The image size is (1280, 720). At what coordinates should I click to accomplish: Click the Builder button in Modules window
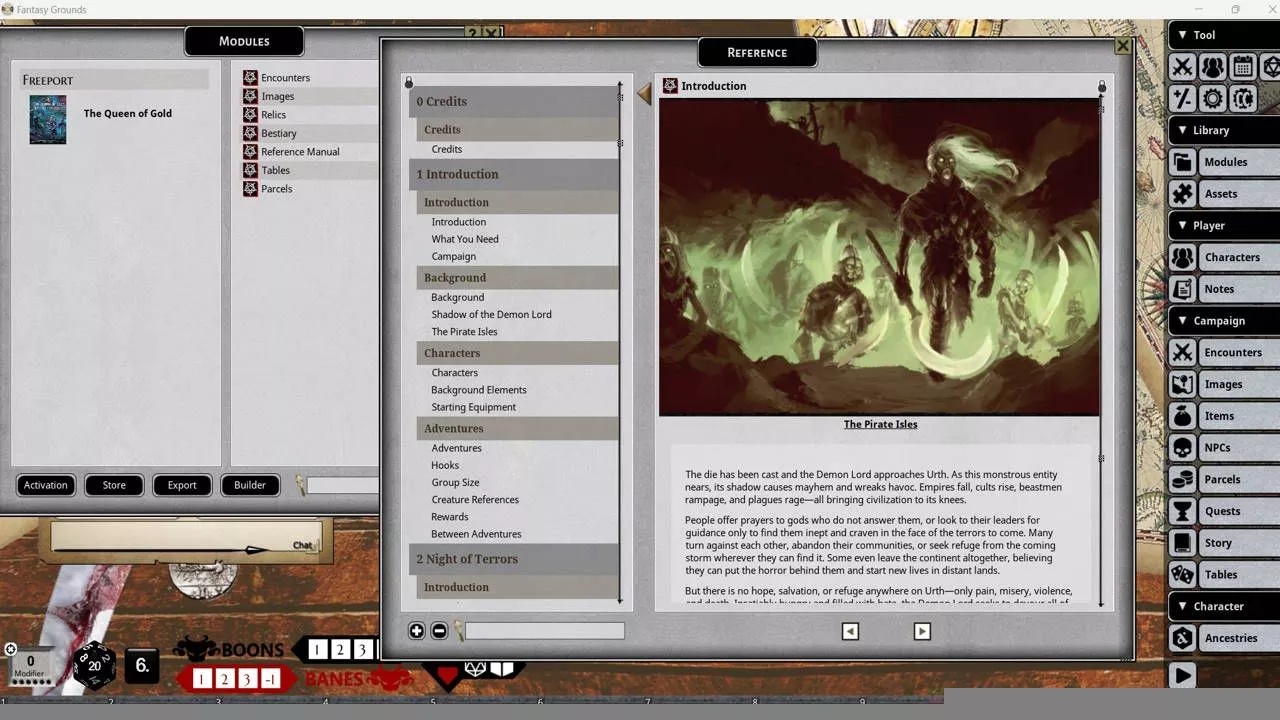pos(250,485)
